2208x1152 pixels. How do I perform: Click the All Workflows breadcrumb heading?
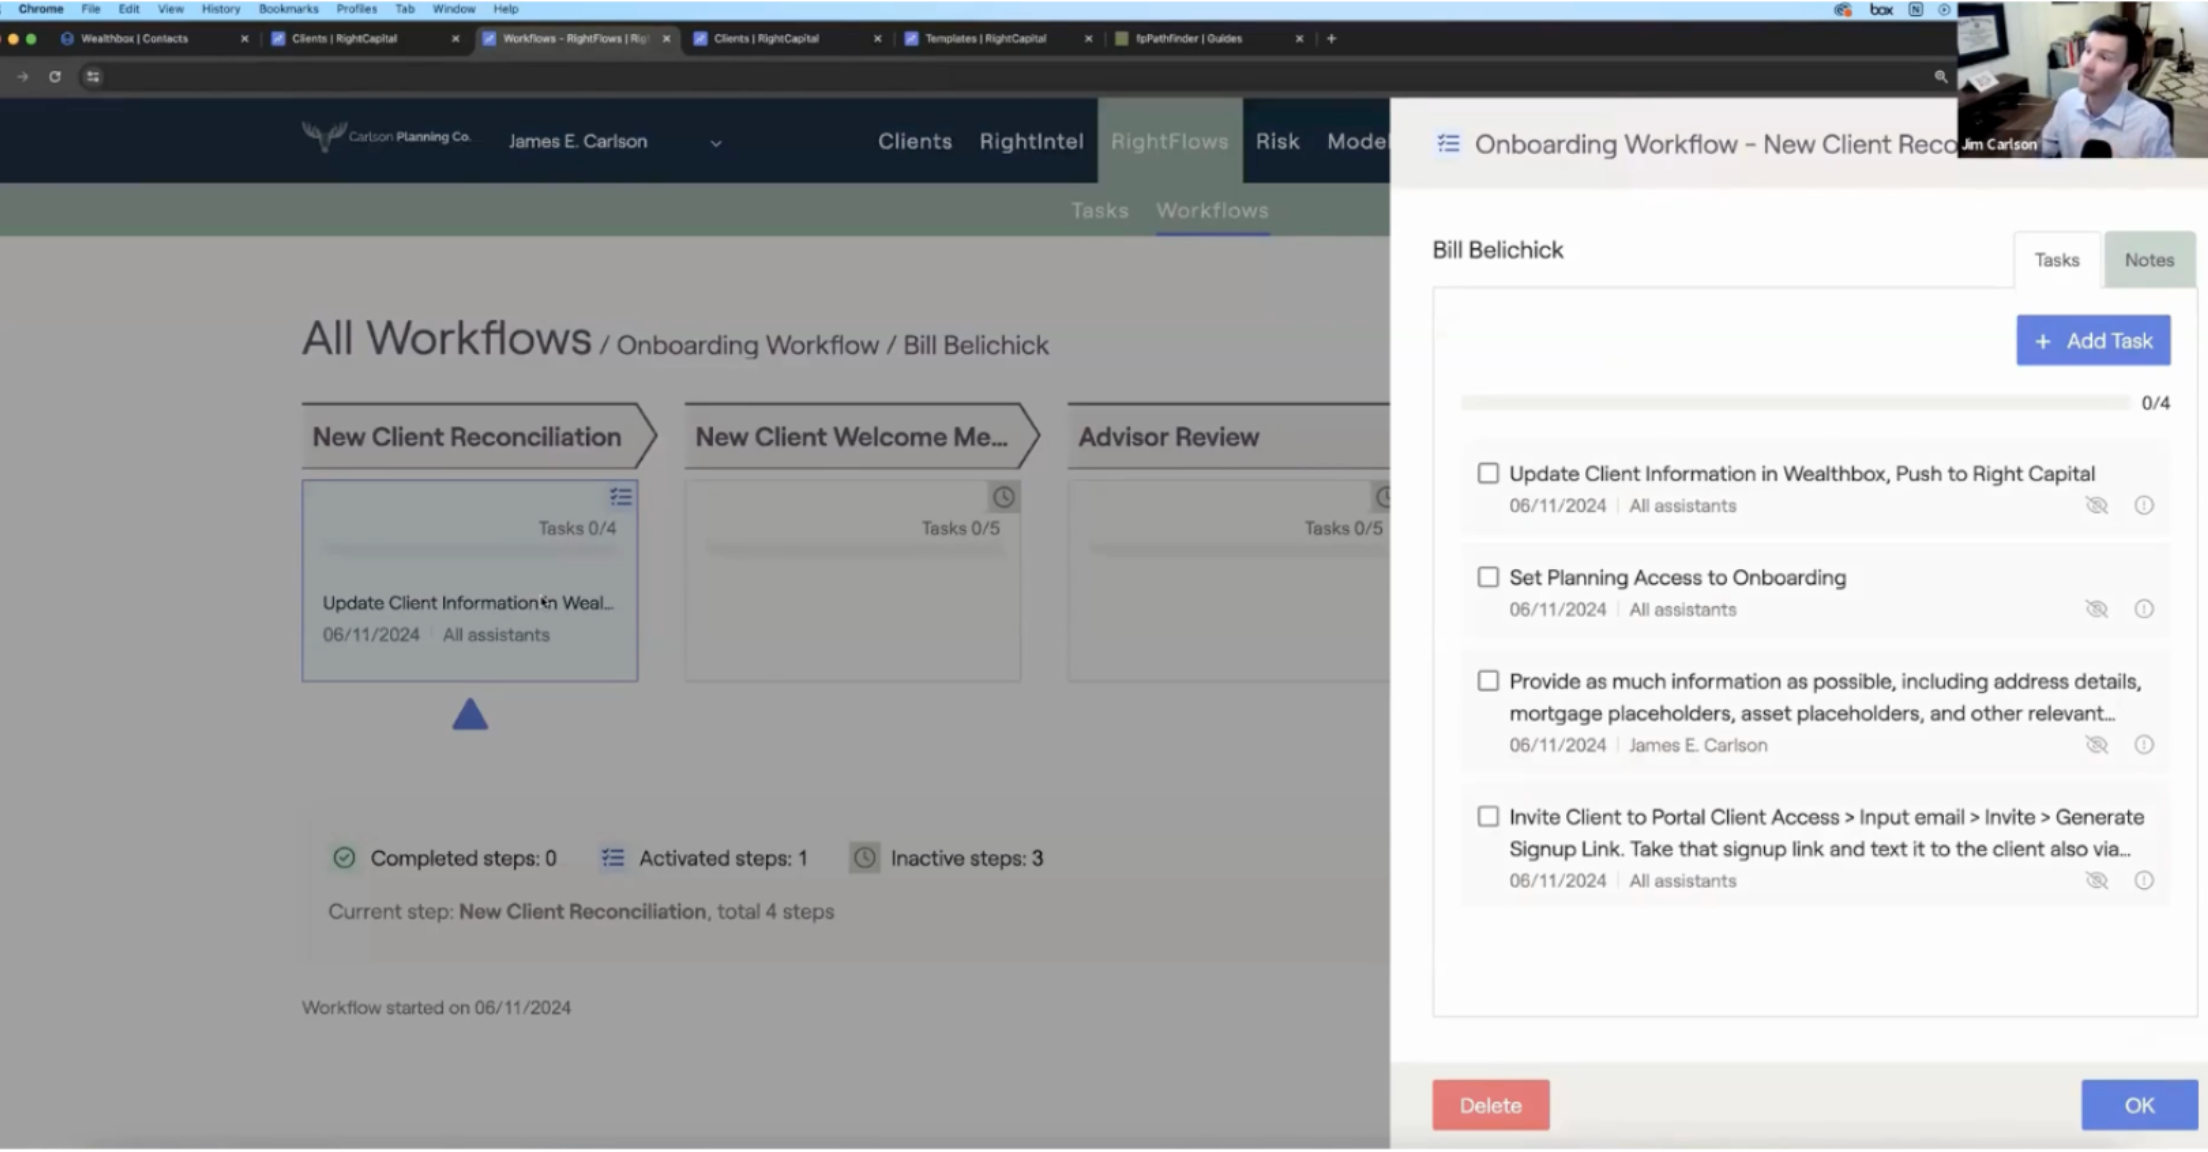pyautogui.click(x=447, y=338)
